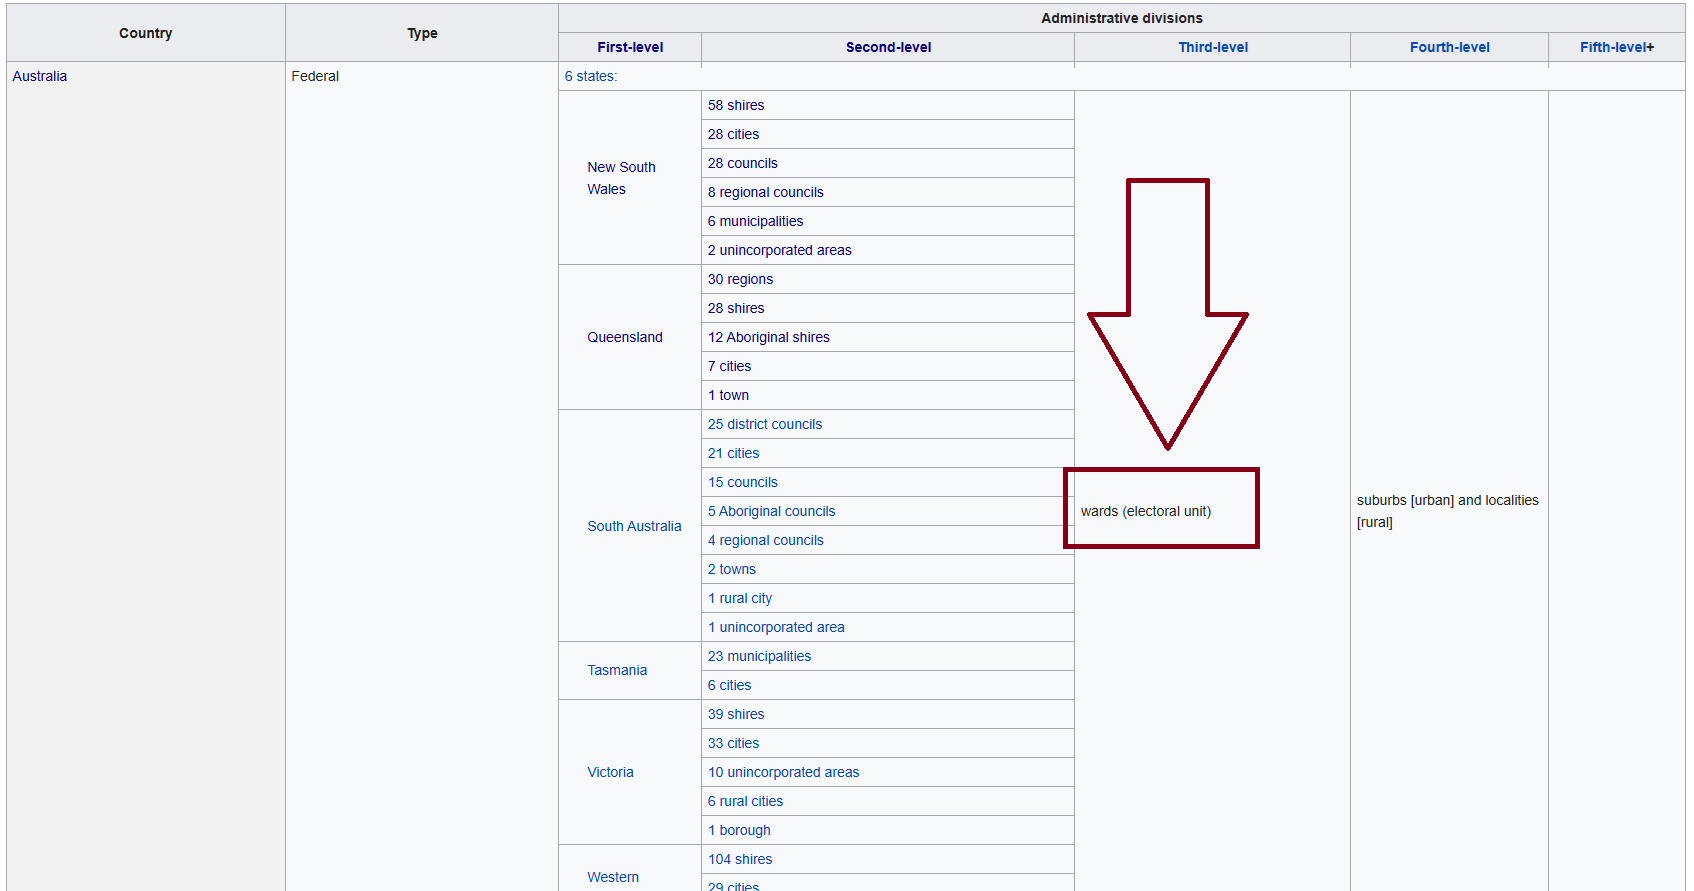The image size is (1694, 891).
Task: Click the '25 district councils' link
Action: coord(765,424)
